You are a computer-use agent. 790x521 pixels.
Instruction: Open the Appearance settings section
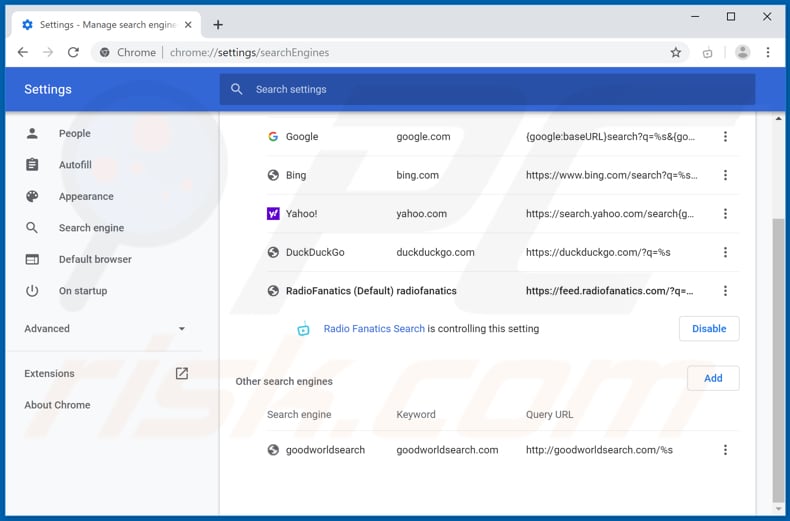pyautogui.click(x=86, y=197)
